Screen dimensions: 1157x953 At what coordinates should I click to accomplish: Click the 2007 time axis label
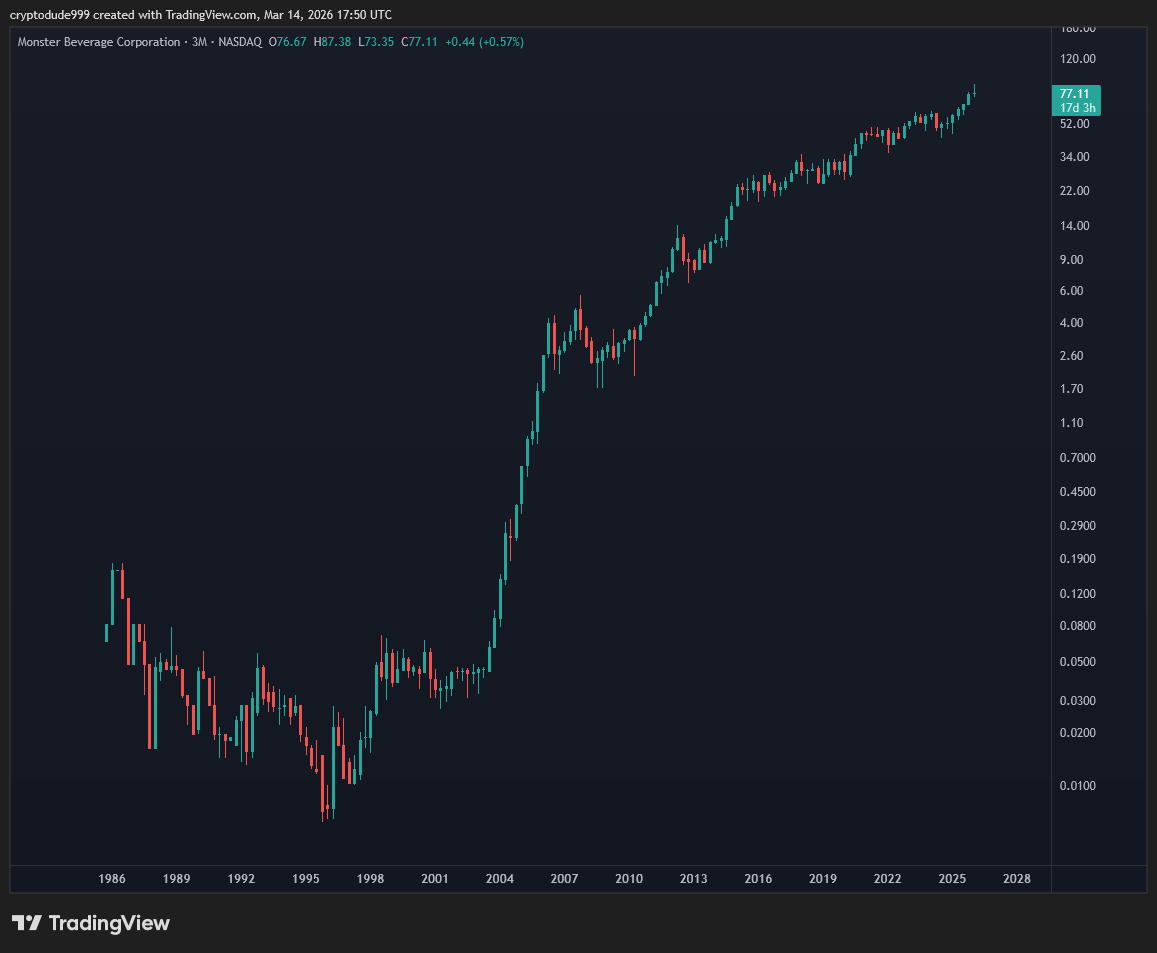pos(564,879)
